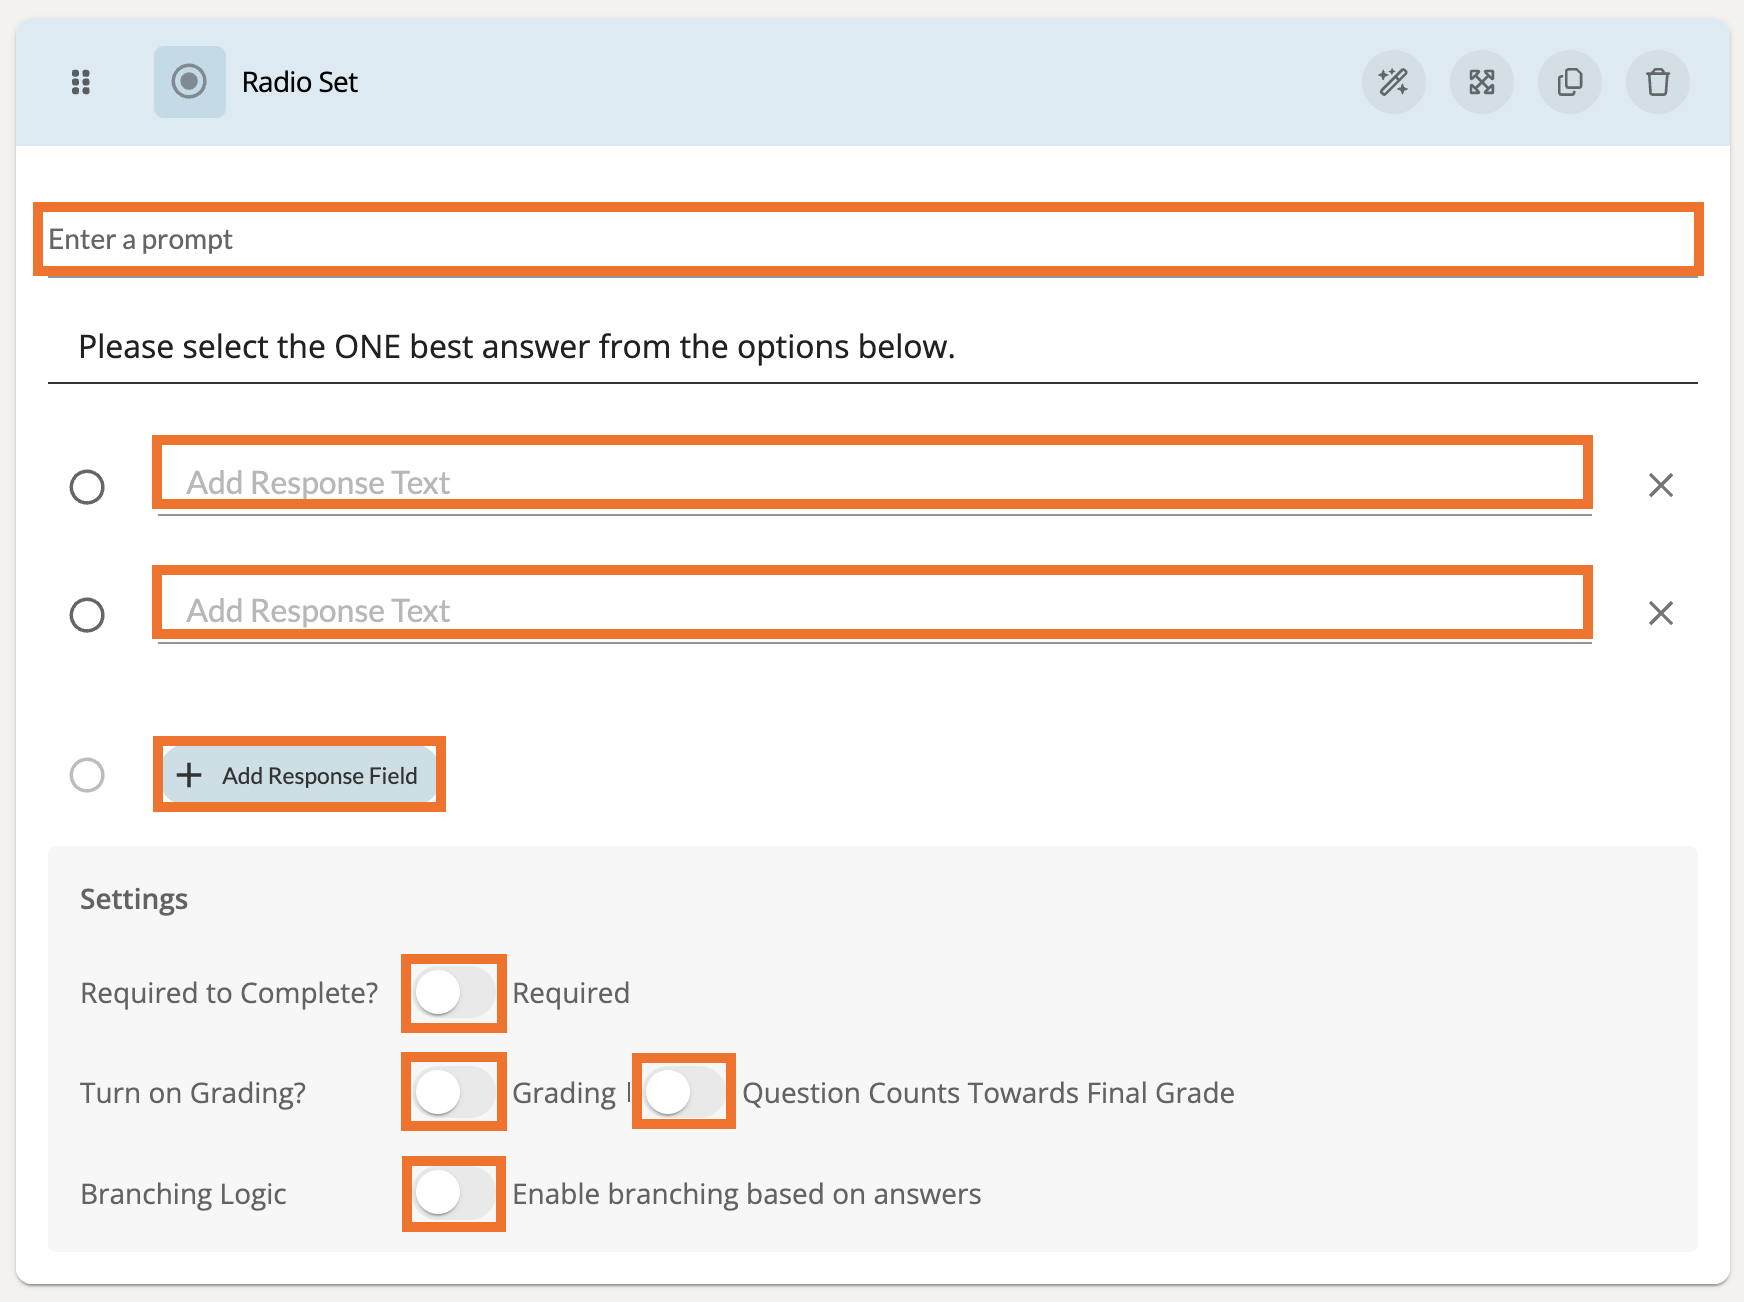Image resolution: width=1744 pixels, height=1302 pixels.
Task: Click the 'Please select the ONE best answer' instruction text
Action: click(517, 347)
